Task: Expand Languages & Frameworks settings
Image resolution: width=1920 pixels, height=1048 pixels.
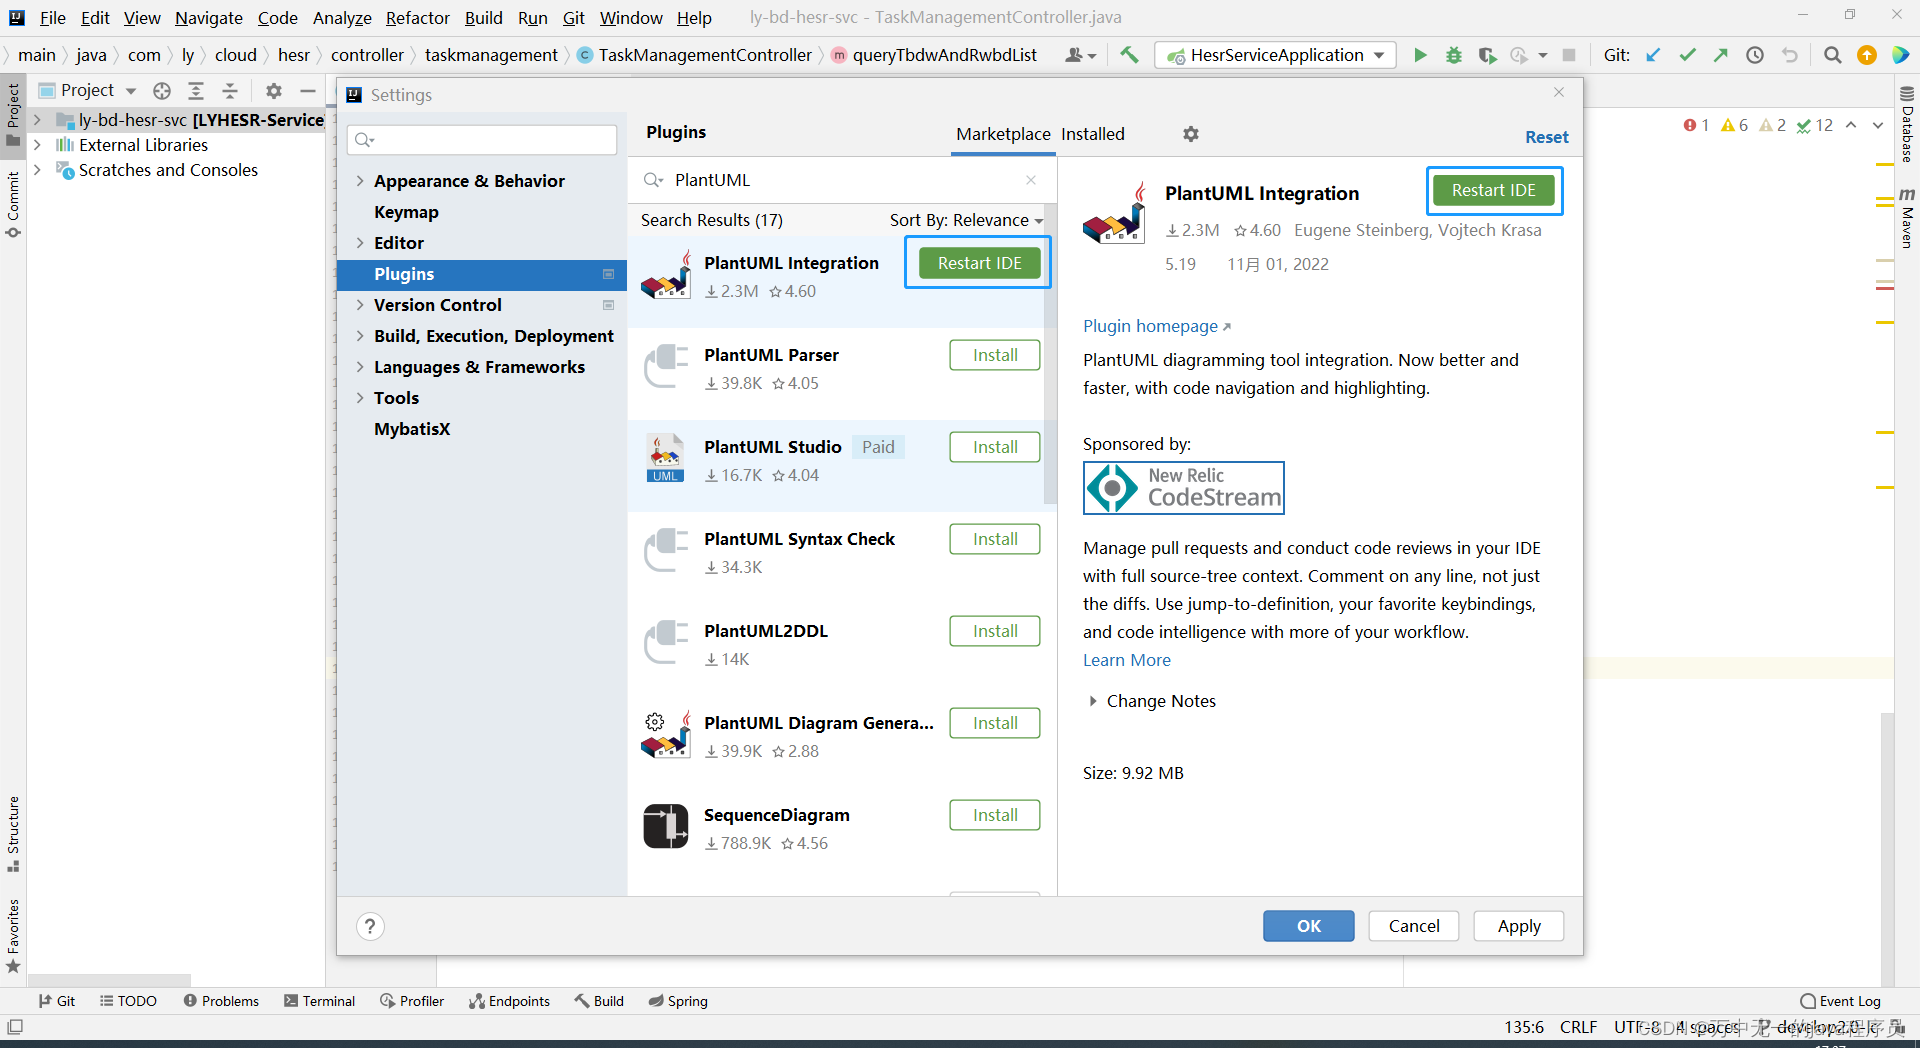Action: point(360,367)
